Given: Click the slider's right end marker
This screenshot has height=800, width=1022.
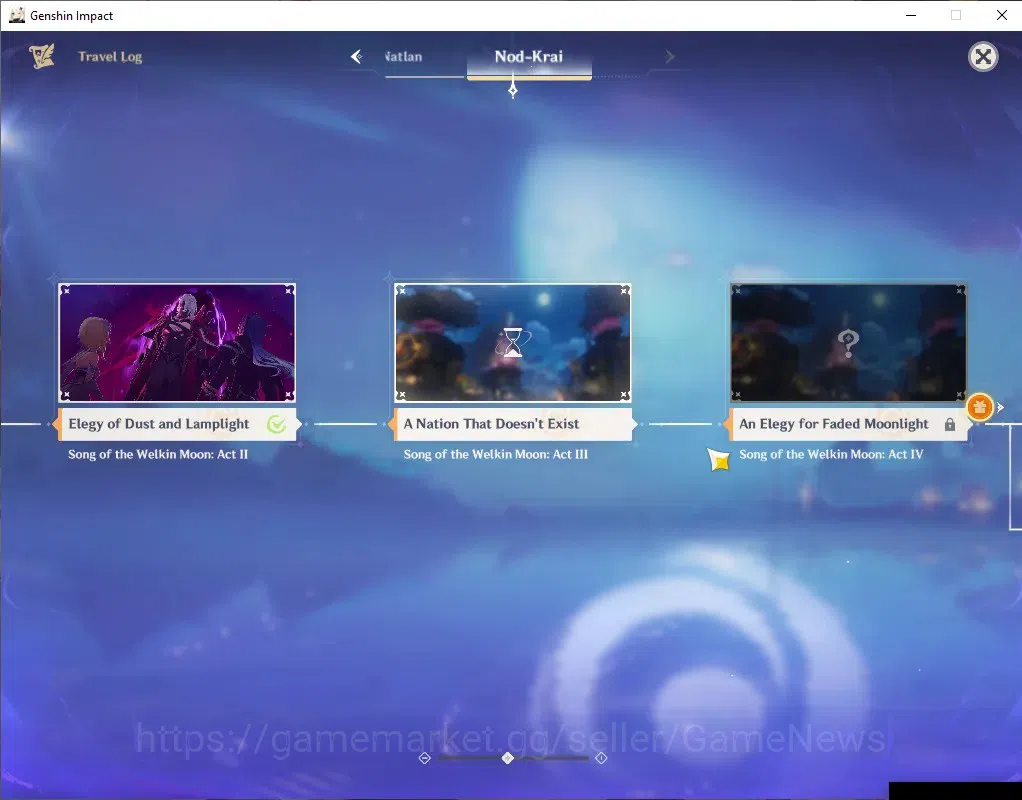Looking at the screenshot, I should [x=601, y=758].
